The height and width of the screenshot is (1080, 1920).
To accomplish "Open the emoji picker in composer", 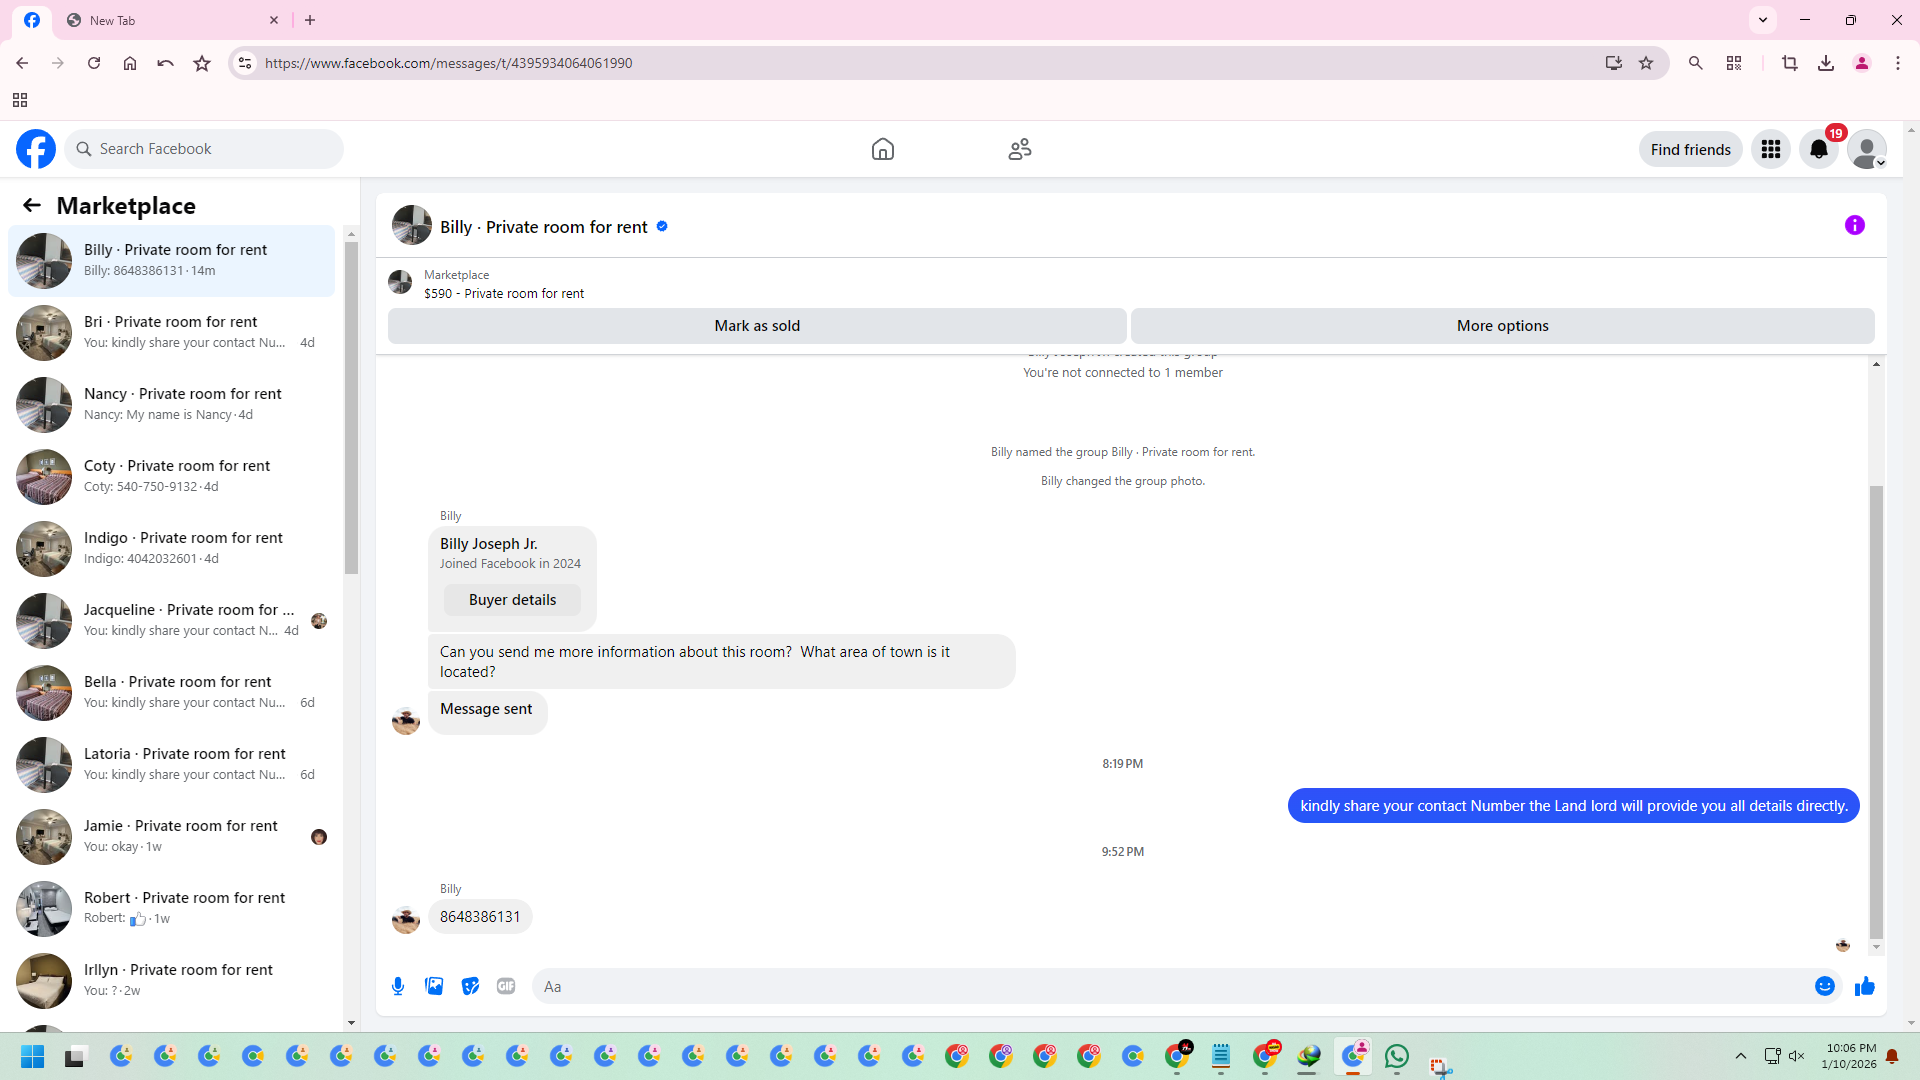I will (x=1825, y=986).
